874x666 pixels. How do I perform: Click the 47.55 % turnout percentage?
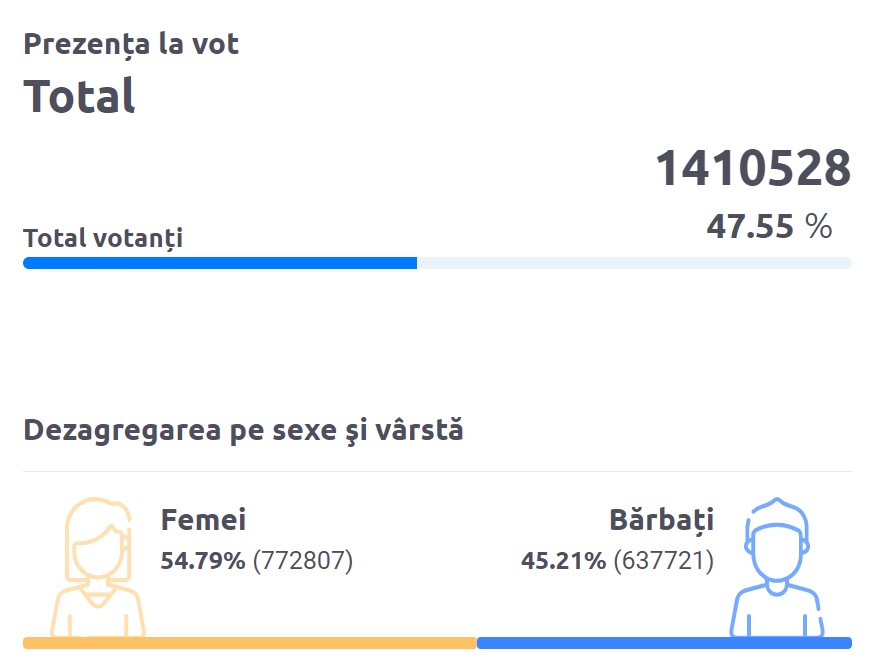770,226
